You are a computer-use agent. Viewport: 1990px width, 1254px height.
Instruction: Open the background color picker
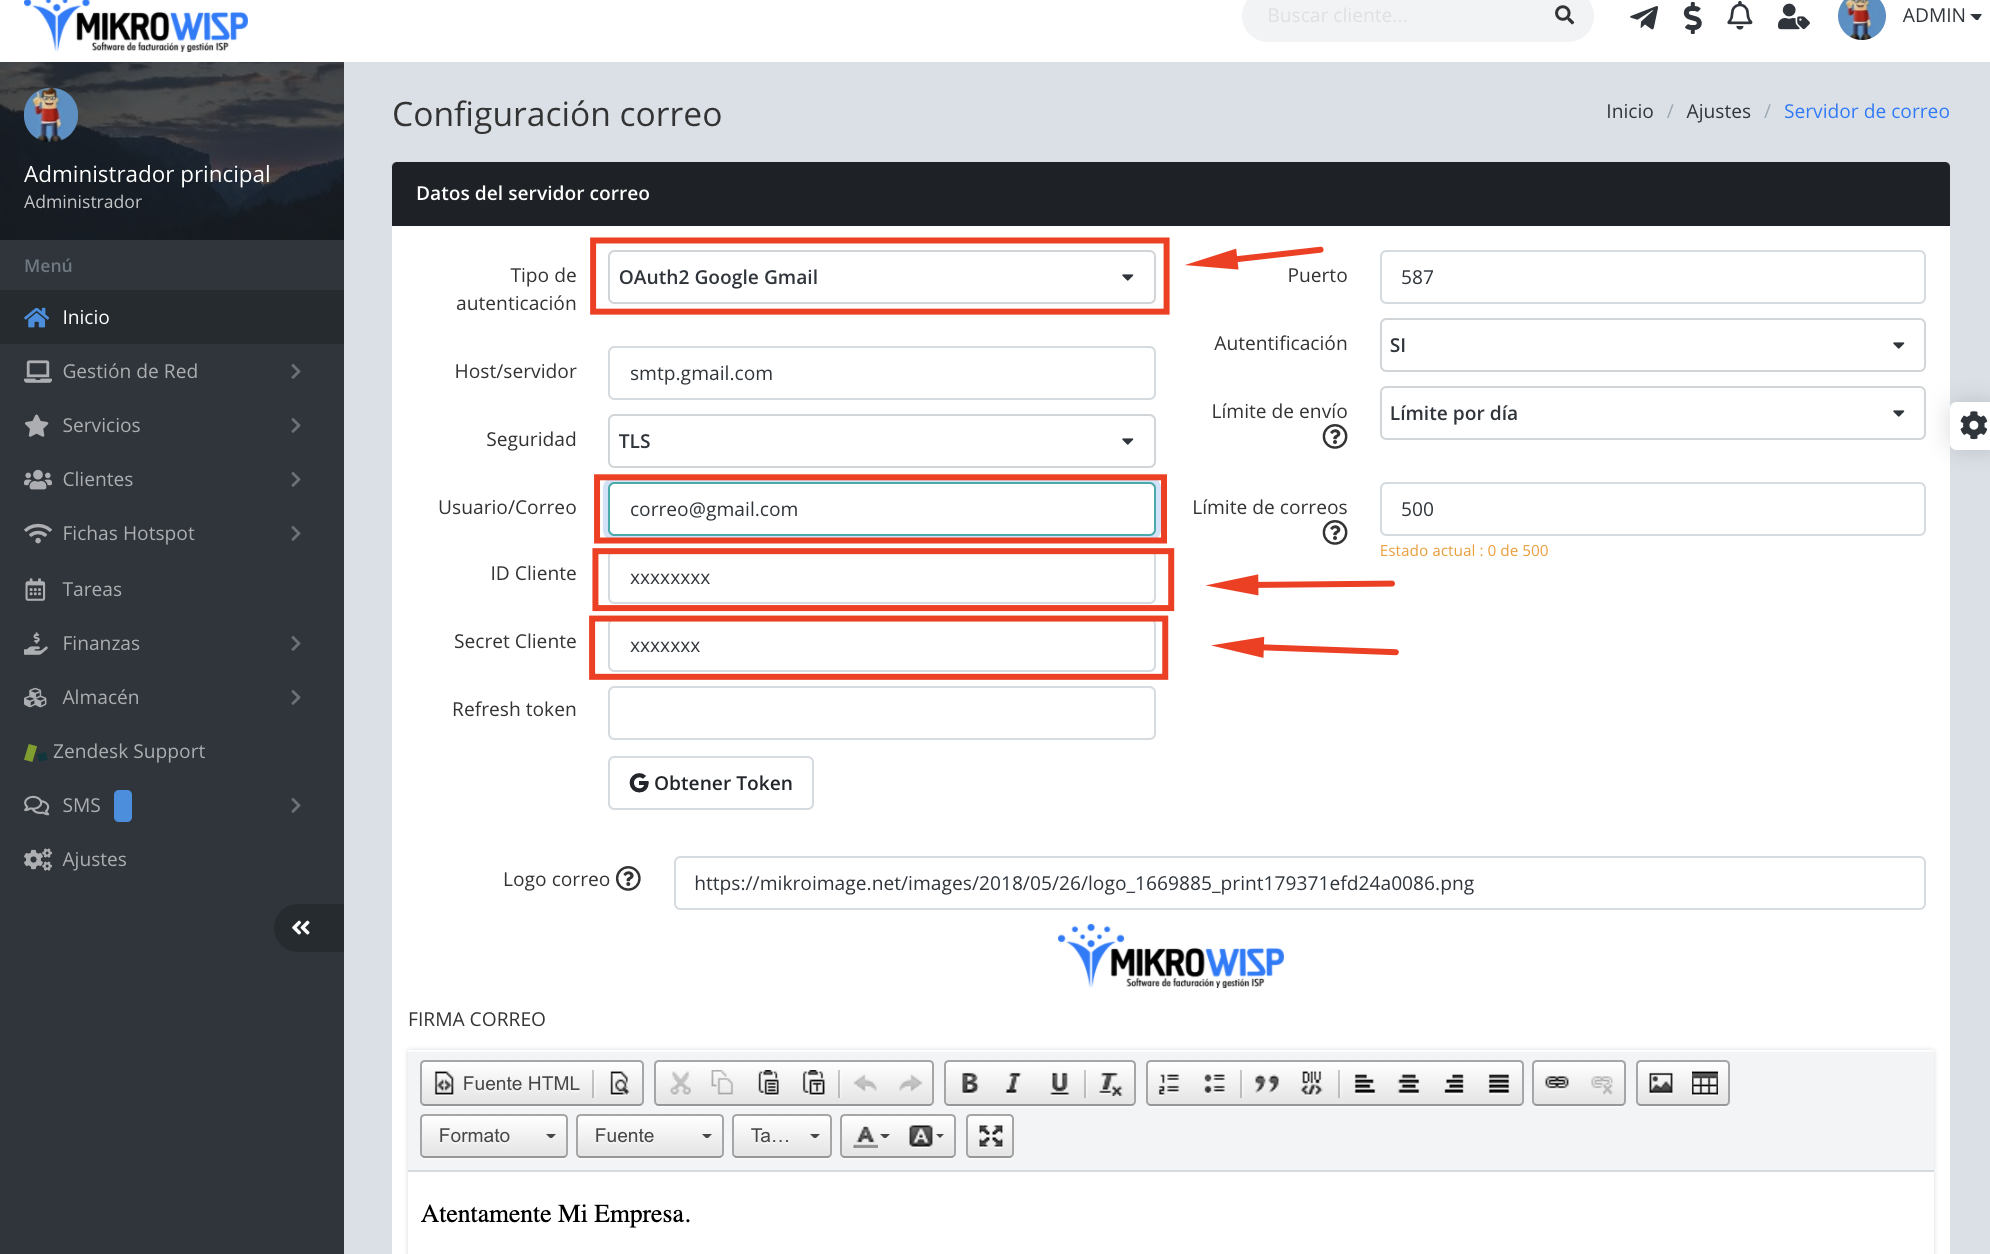[x=926, y=1135]
